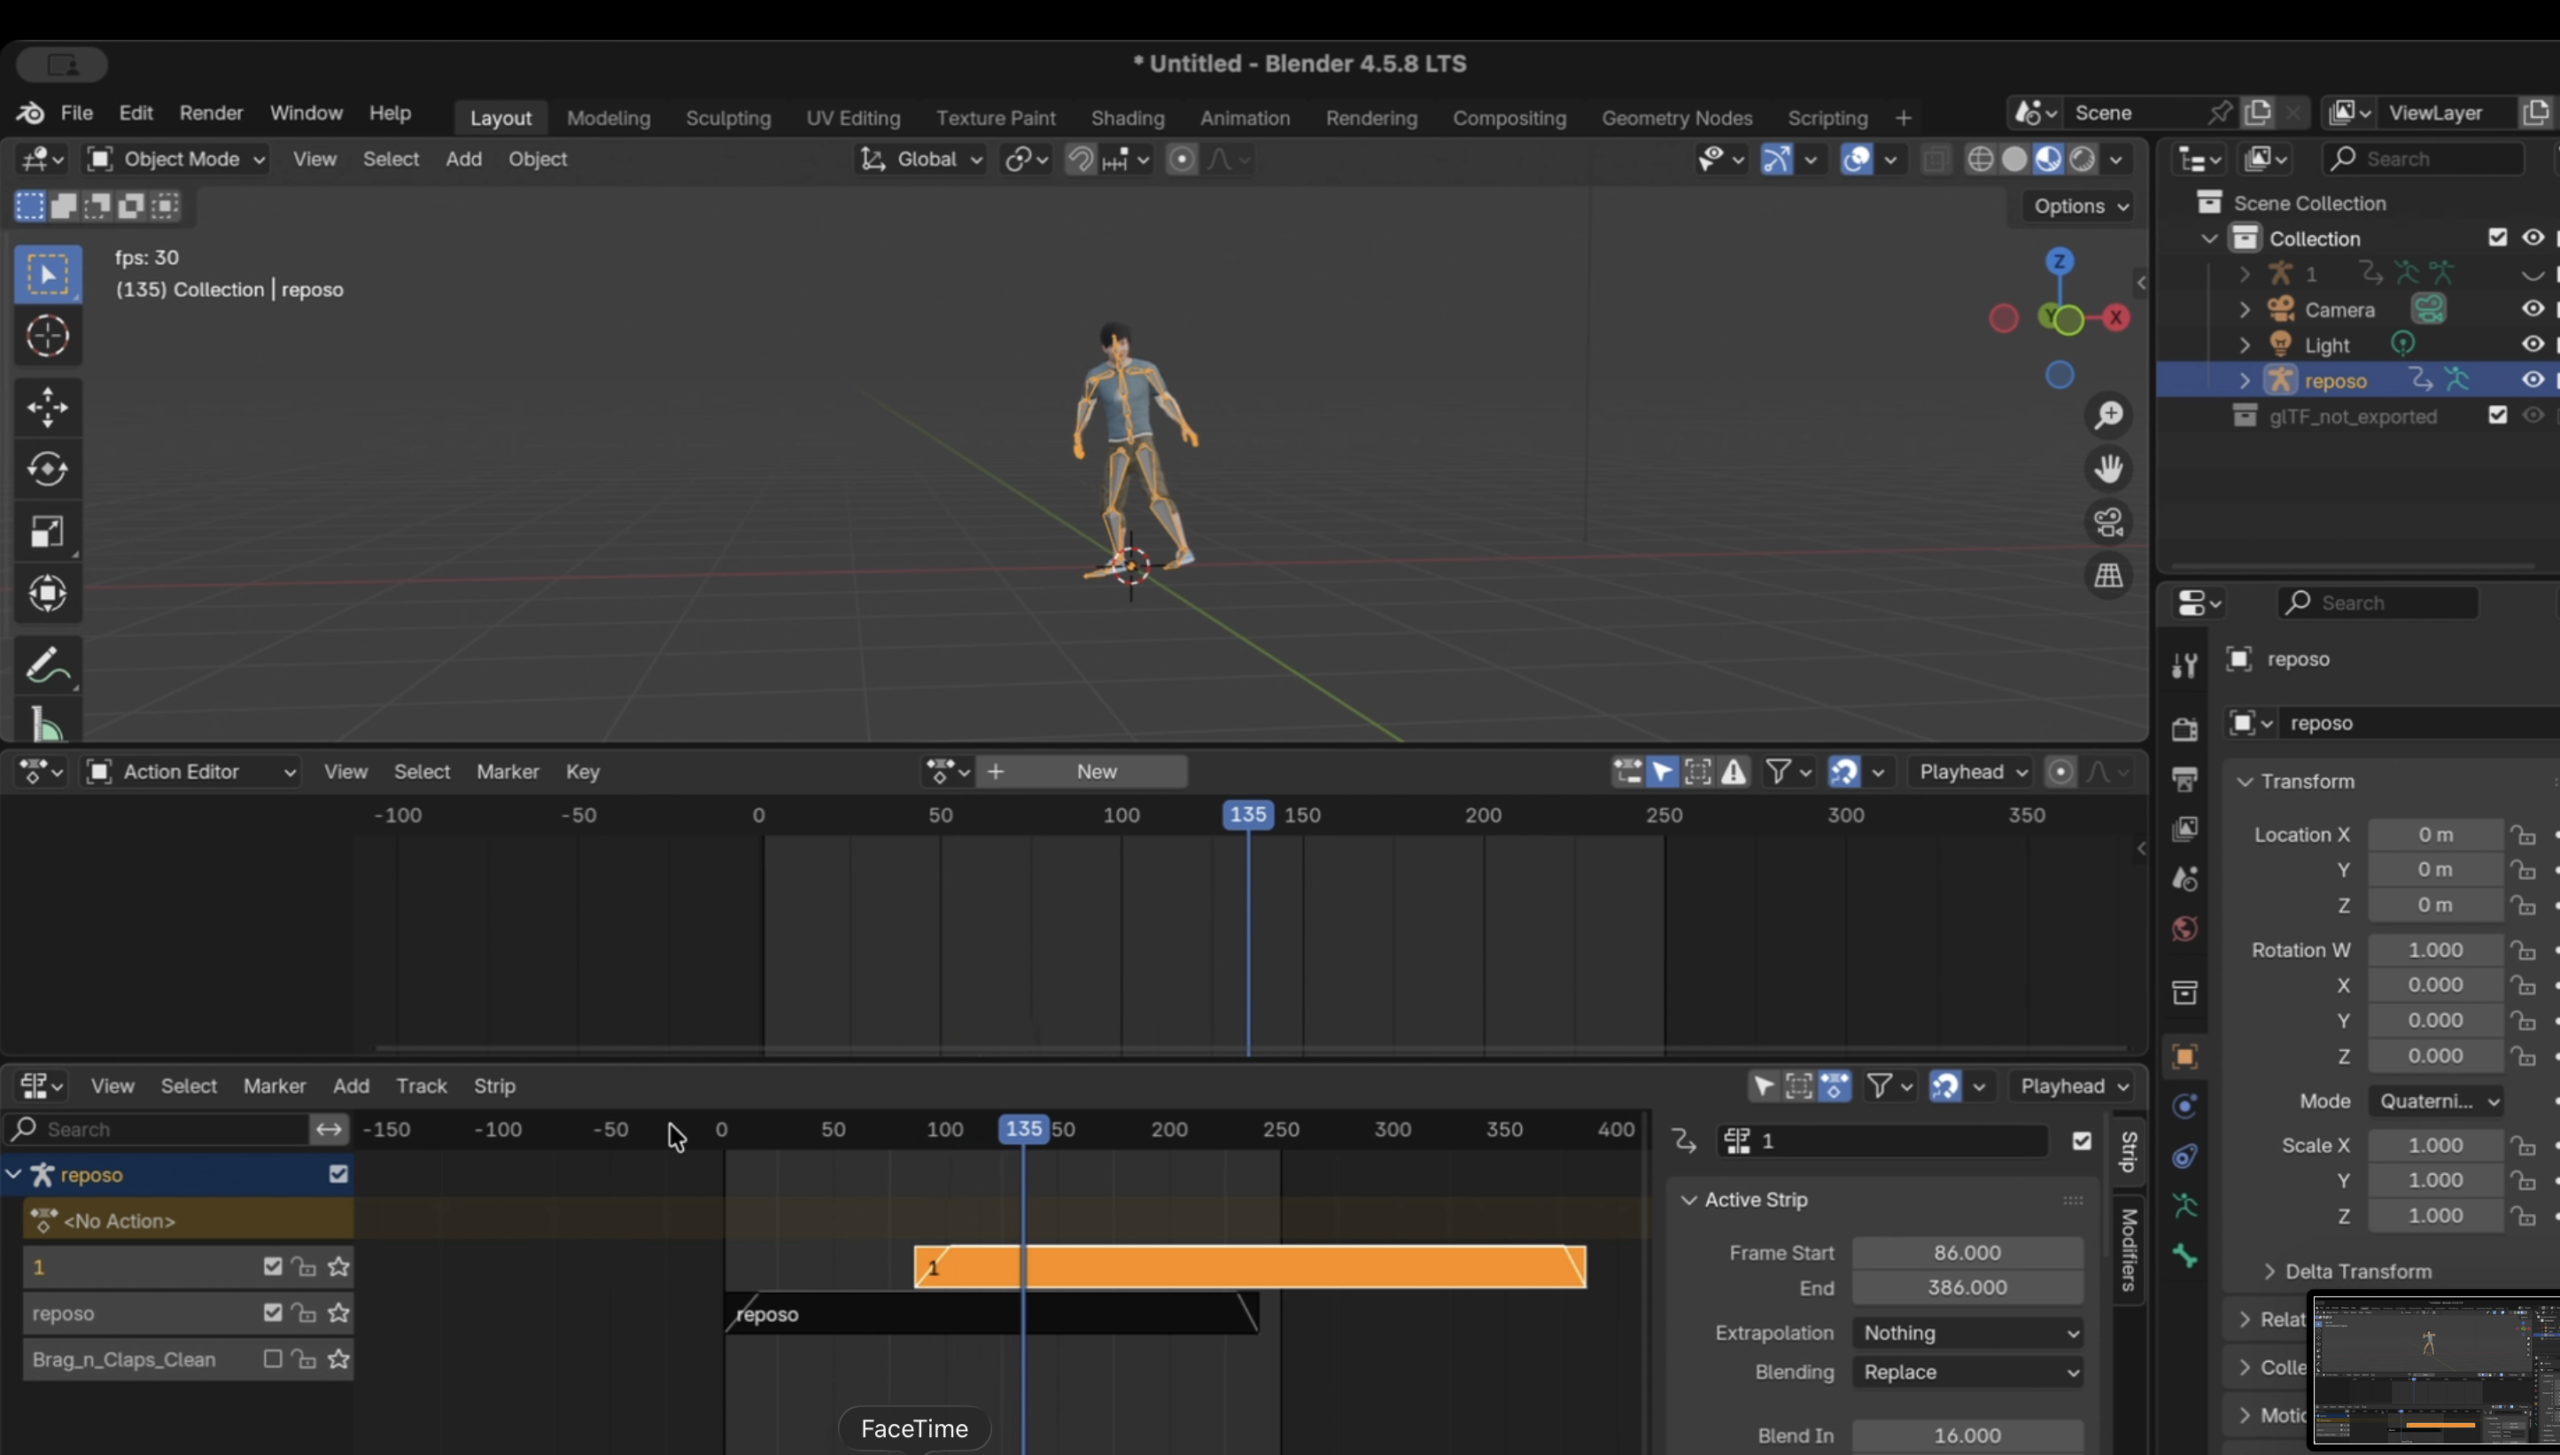Hide the Light object in outliner
Screen dimensions: 2560x1455
pos(2532,344)
